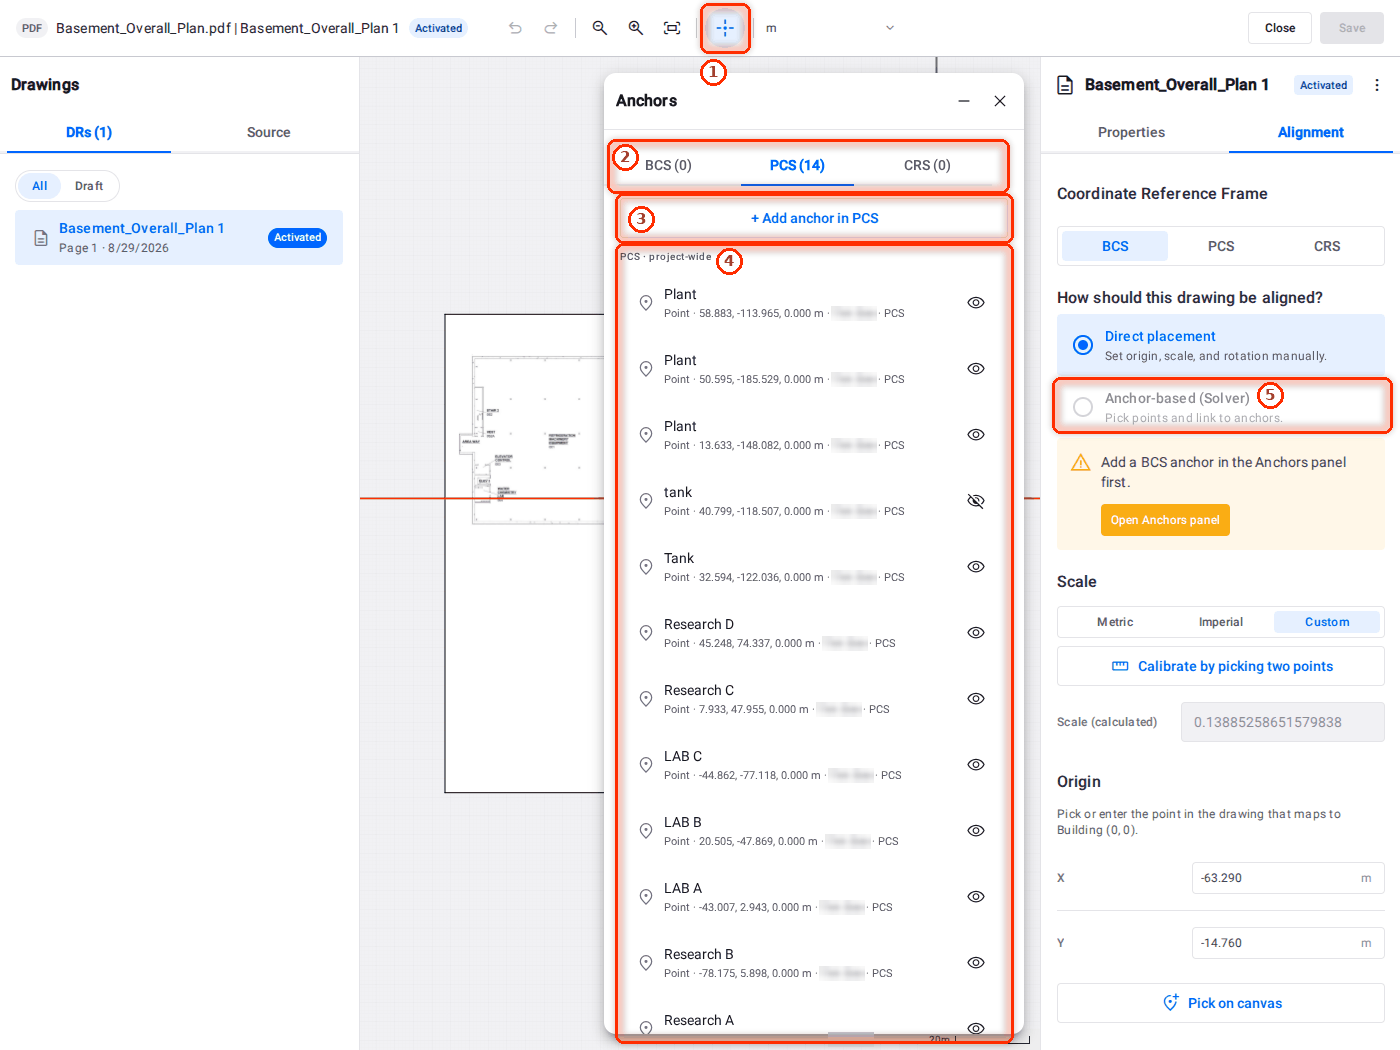Click the pin icon of the LAB A anchor

point(646,897)
